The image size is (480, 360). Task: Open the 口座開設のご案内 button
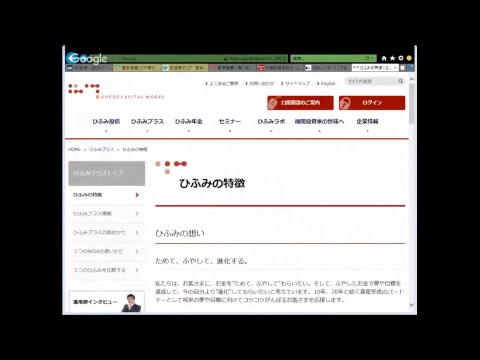coord(300,103)
